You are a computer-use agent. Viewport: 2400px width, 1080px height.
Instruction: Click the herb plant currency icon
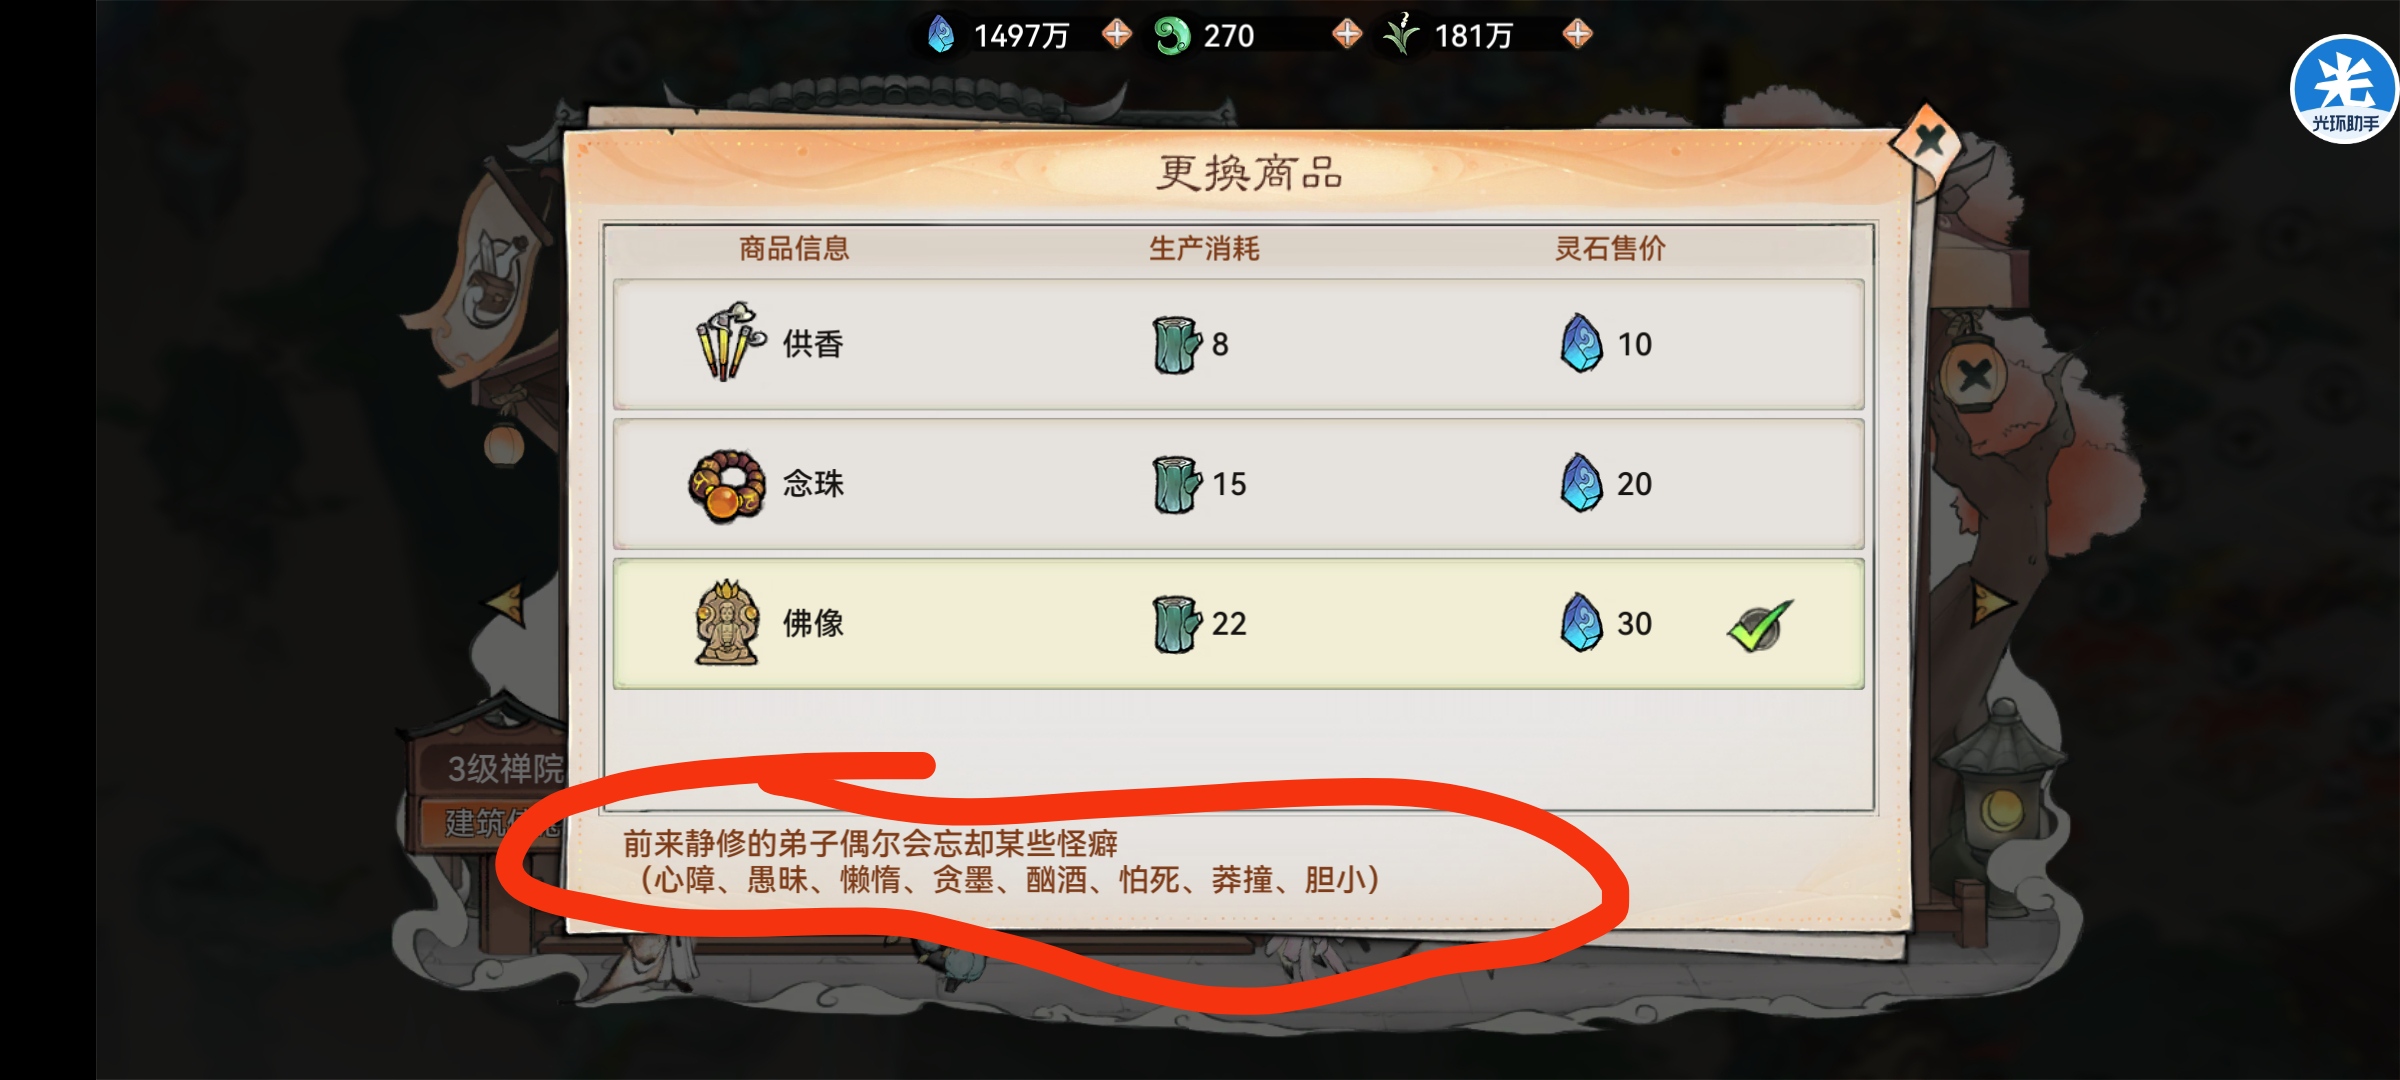(x=1401, y=34)
